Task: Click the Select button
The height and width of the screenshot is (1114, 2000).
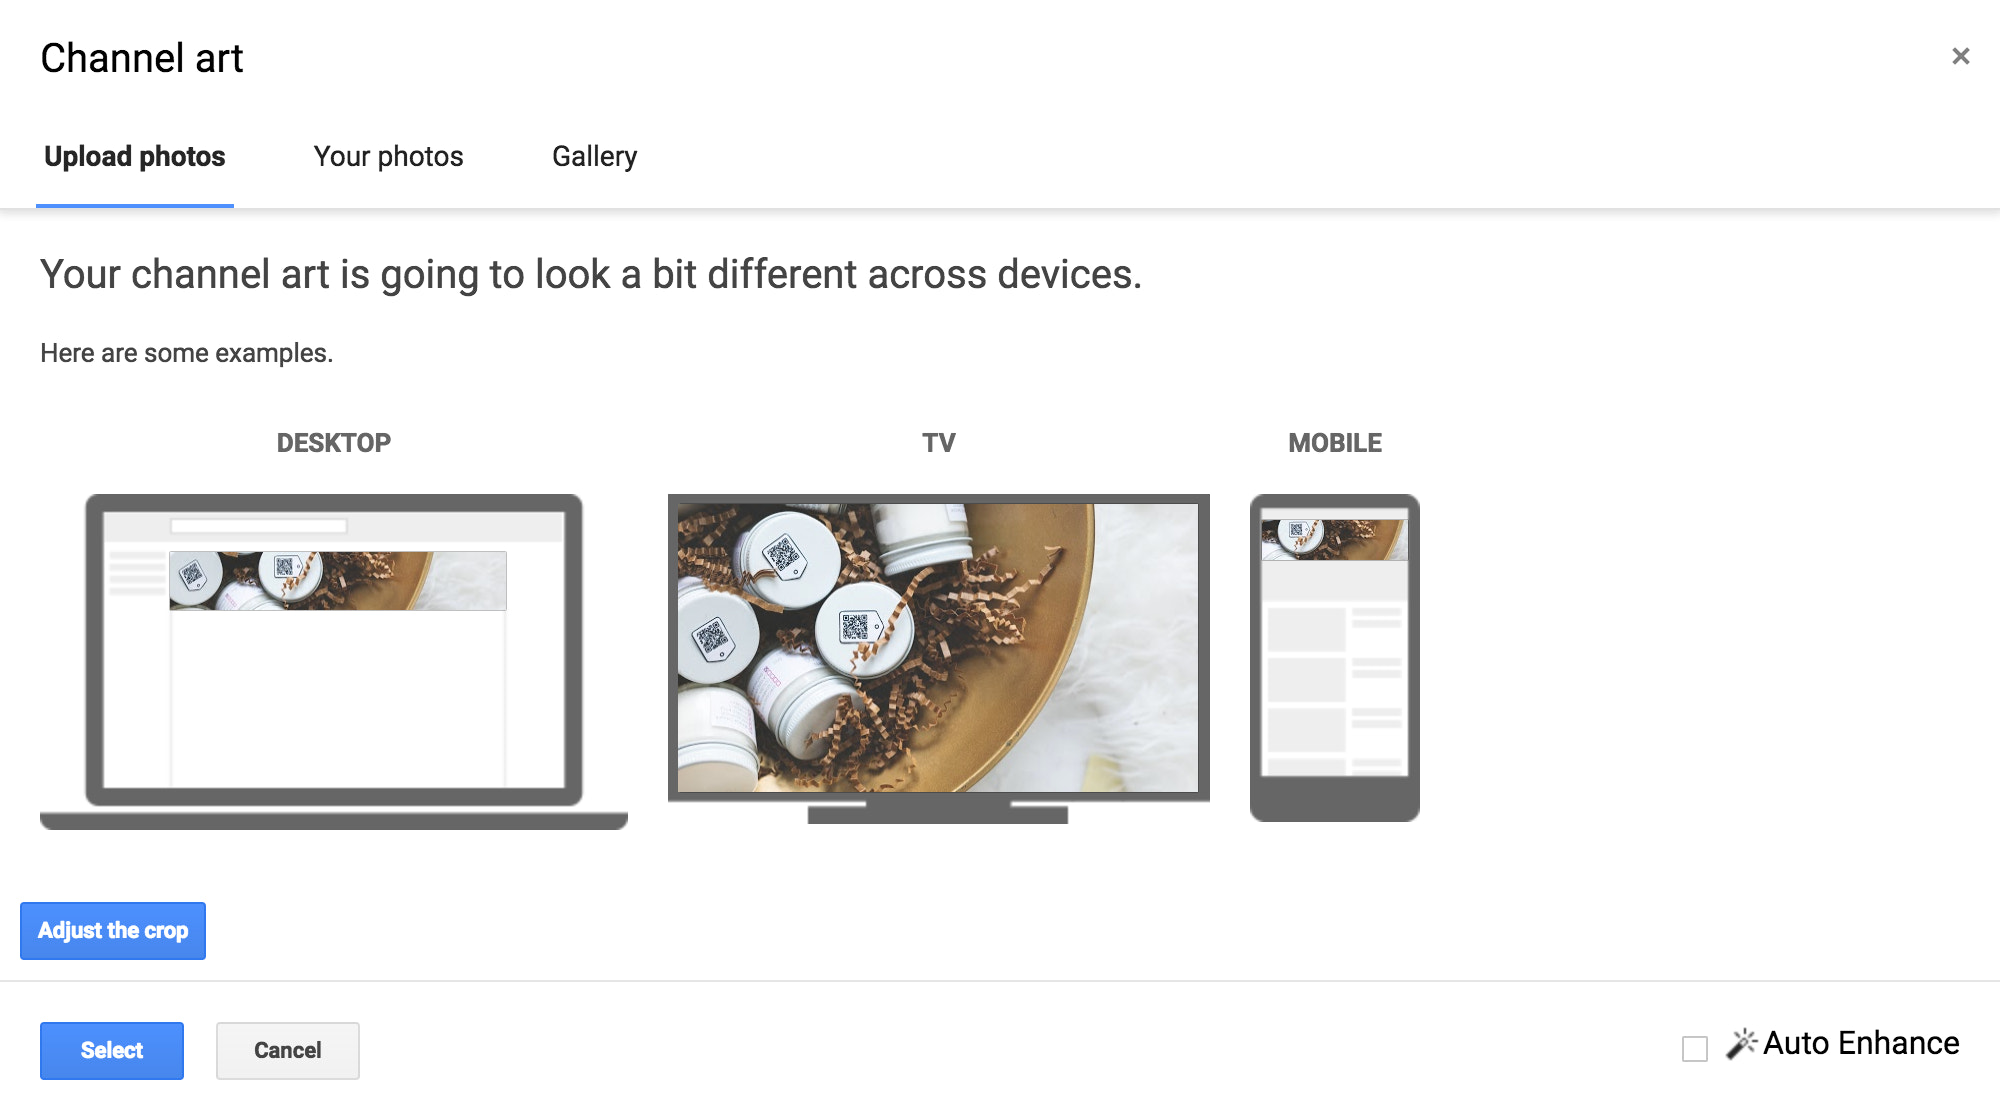Action: (112, 1051)
